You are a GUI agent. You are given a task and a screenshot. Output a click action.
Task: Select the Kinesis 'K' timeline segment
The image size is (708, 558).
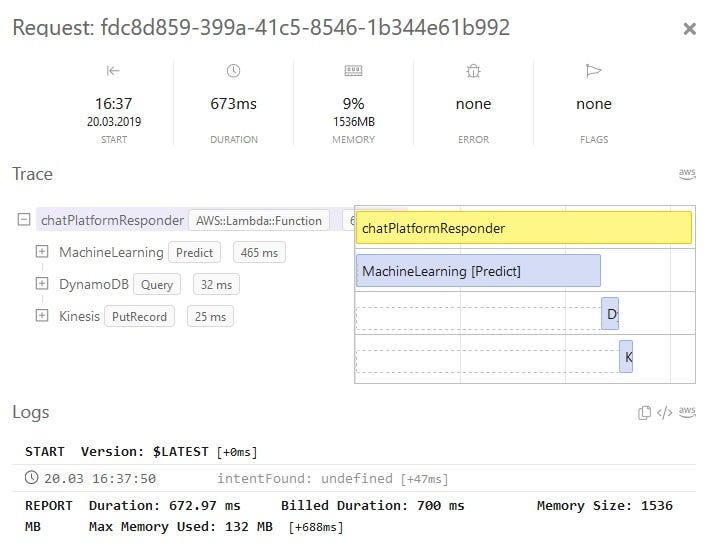pos(626,356)
